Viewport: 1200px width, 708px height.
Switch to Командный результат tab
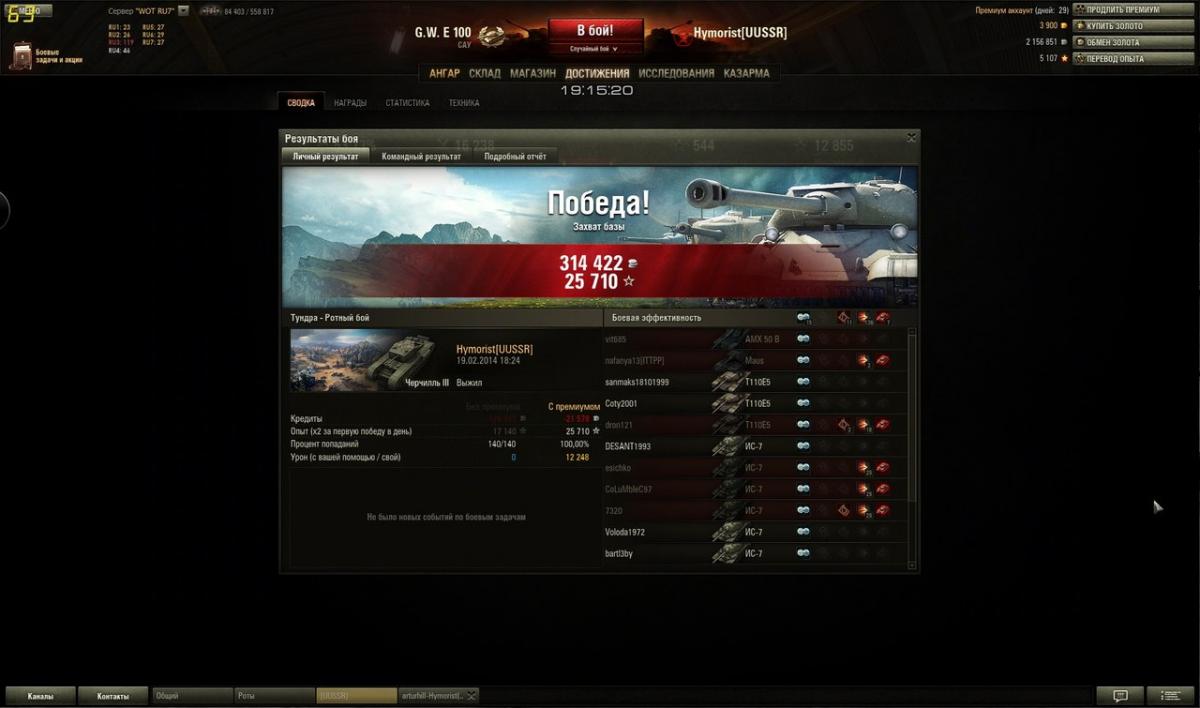pos(421,157)
